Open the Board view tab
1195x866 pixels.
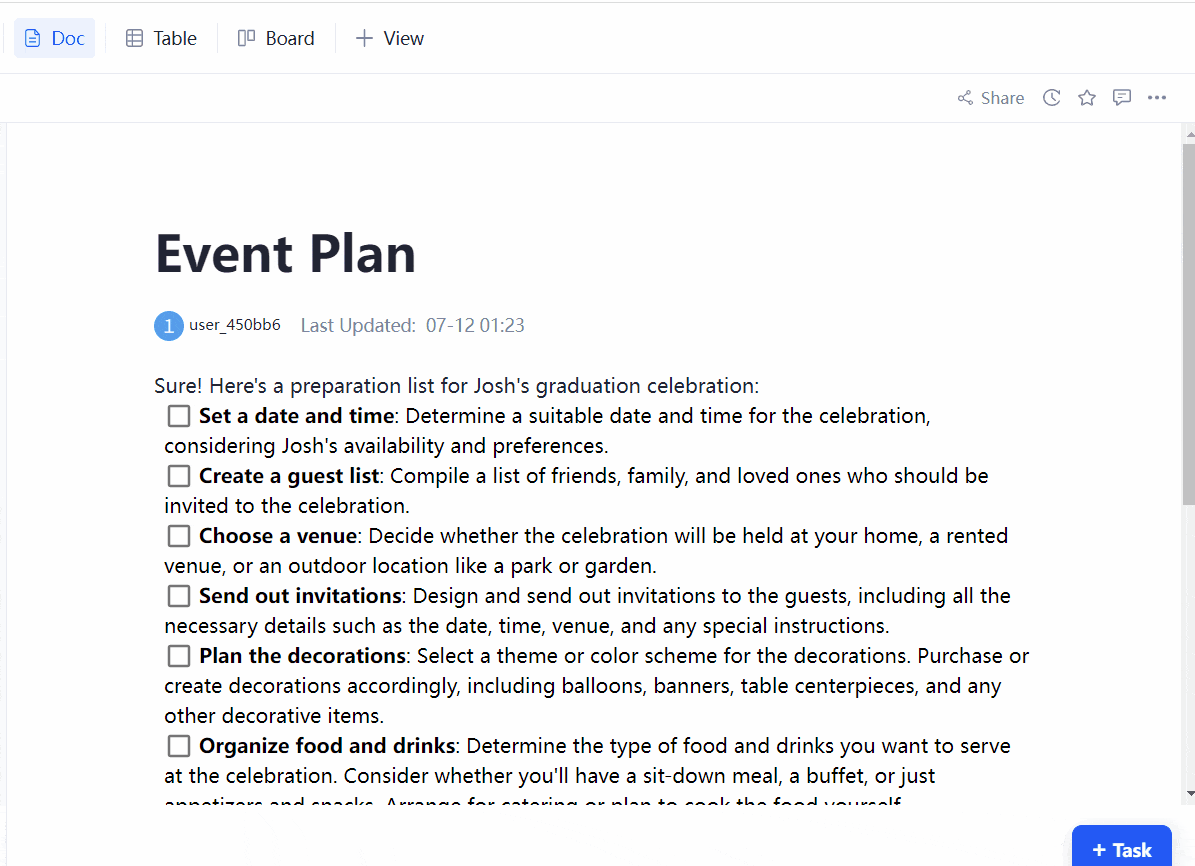click(276, 38)
